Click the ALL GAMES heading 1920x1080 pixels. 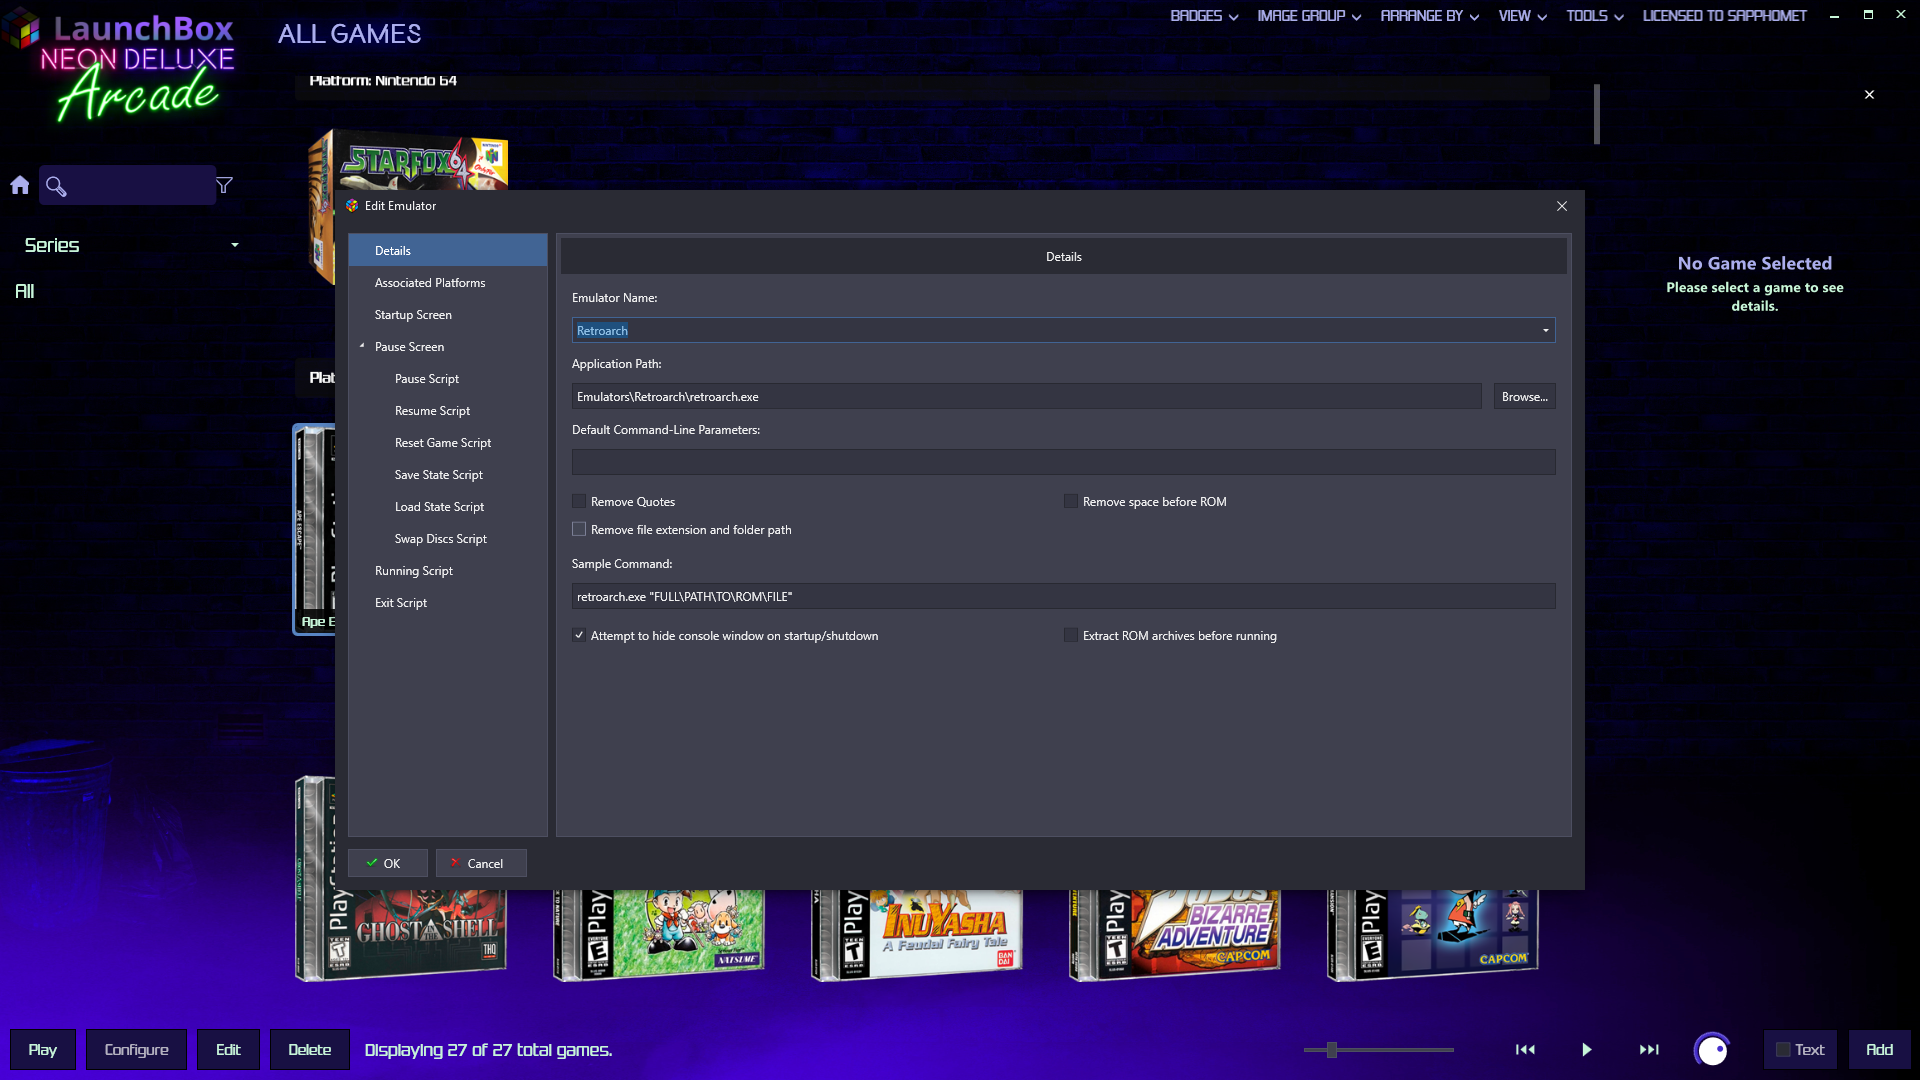[x=350, y=34]
